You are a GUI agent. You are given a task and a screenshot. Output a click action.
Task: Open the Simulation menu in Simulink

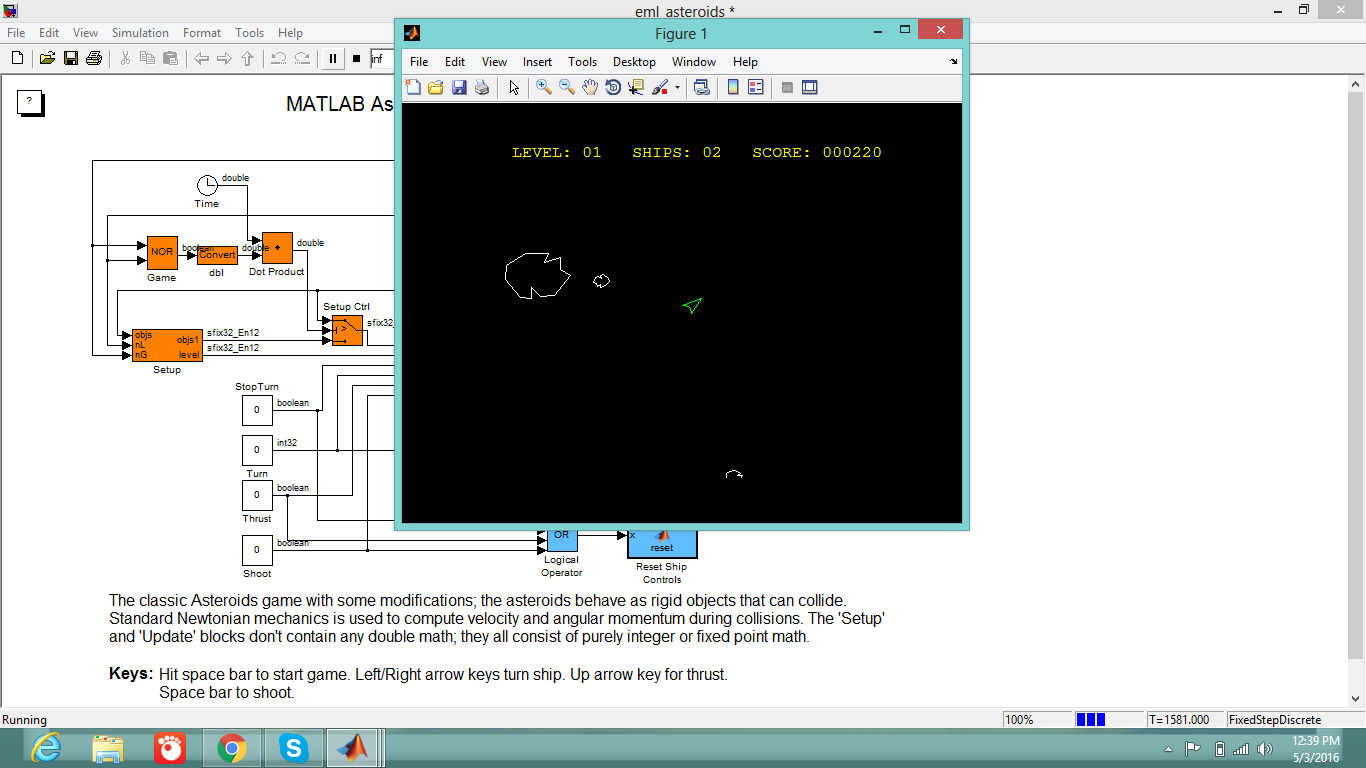tap(139, 32)
